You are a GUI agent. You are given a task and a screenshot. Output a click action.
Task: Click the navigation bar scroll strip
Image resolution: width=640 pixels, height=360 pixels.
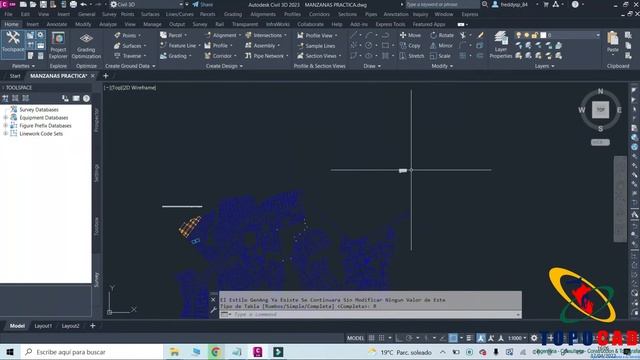620,199
